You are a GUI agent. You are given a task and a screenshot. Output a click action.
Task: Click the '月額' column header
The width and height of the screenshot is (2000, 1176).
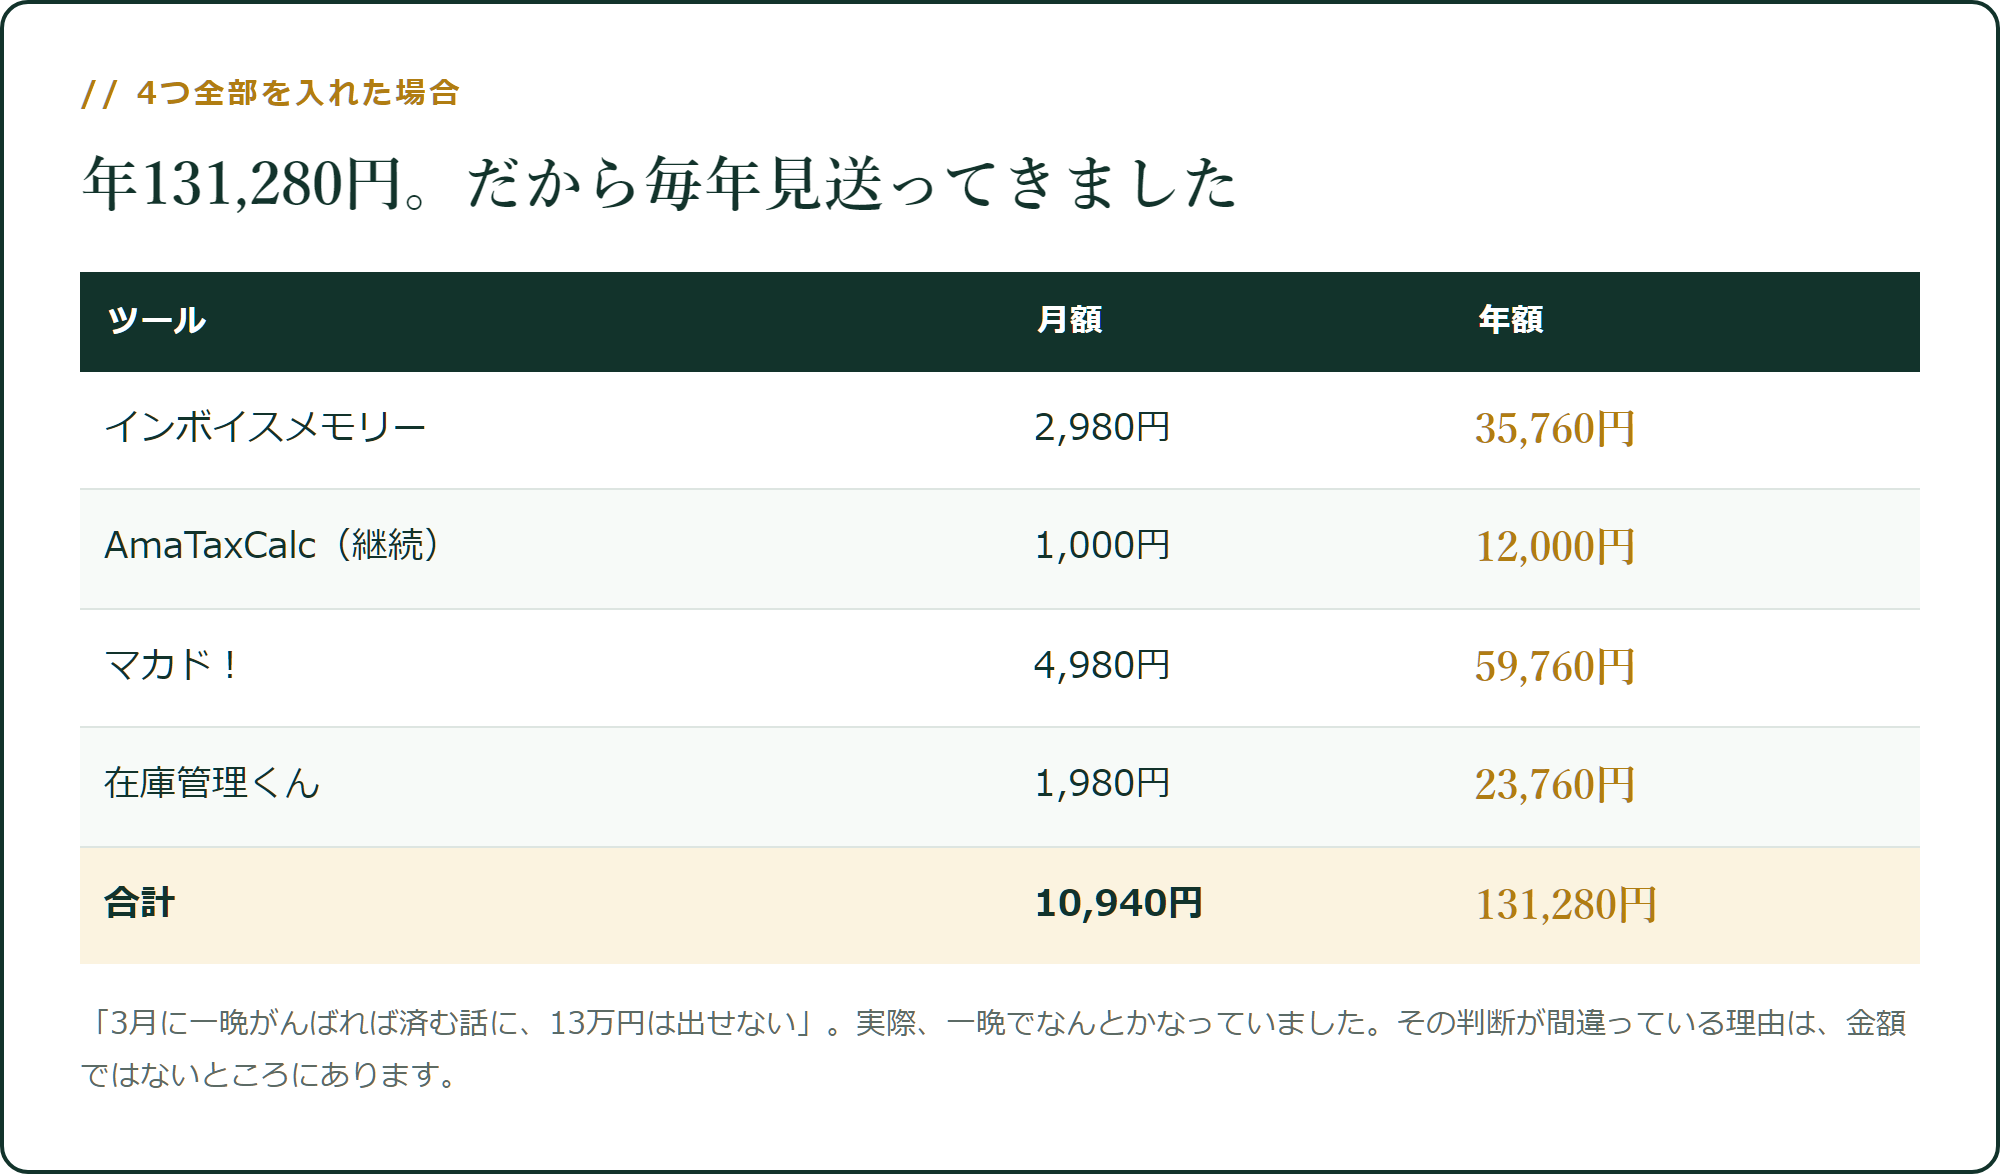coord(1069,320)
